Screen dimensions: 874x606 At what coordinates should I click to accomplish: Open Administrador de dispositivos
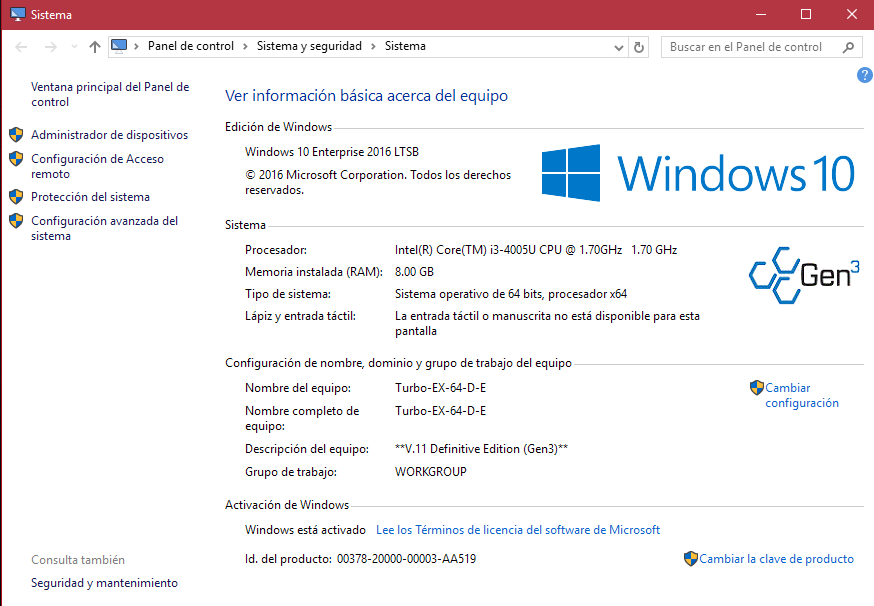109,134
